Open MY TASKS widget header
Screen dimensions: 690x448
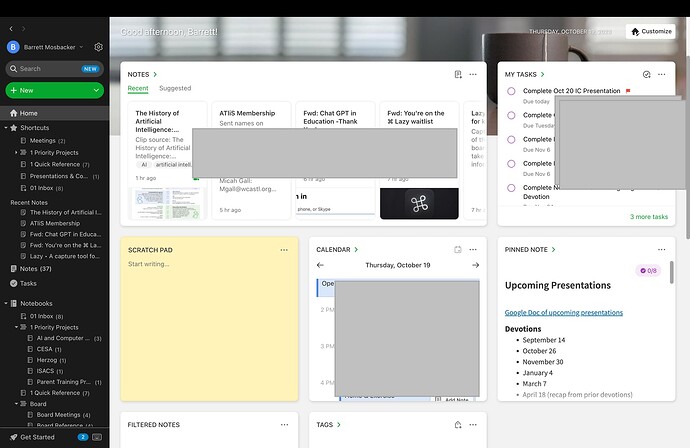pyautogui.click(x=525, y=74)
